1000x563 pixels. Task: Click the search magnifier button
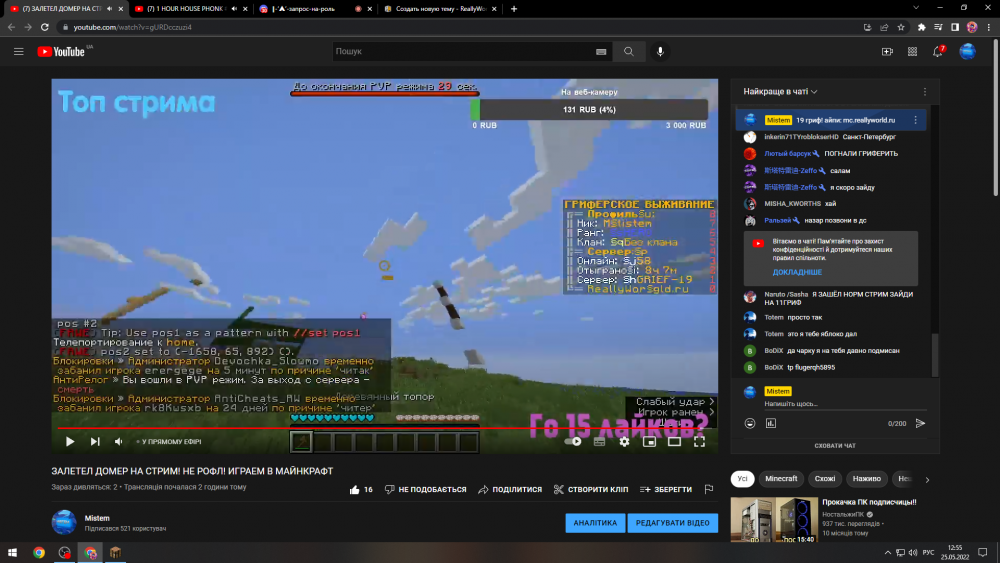[x=628, y=52]
